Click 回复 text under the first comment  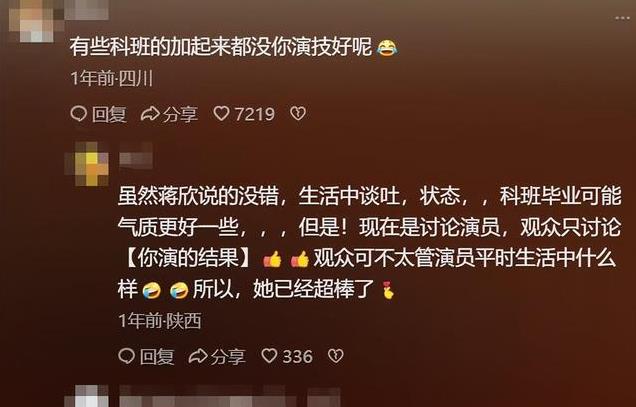pyautogui.click(x=109, y=114)
